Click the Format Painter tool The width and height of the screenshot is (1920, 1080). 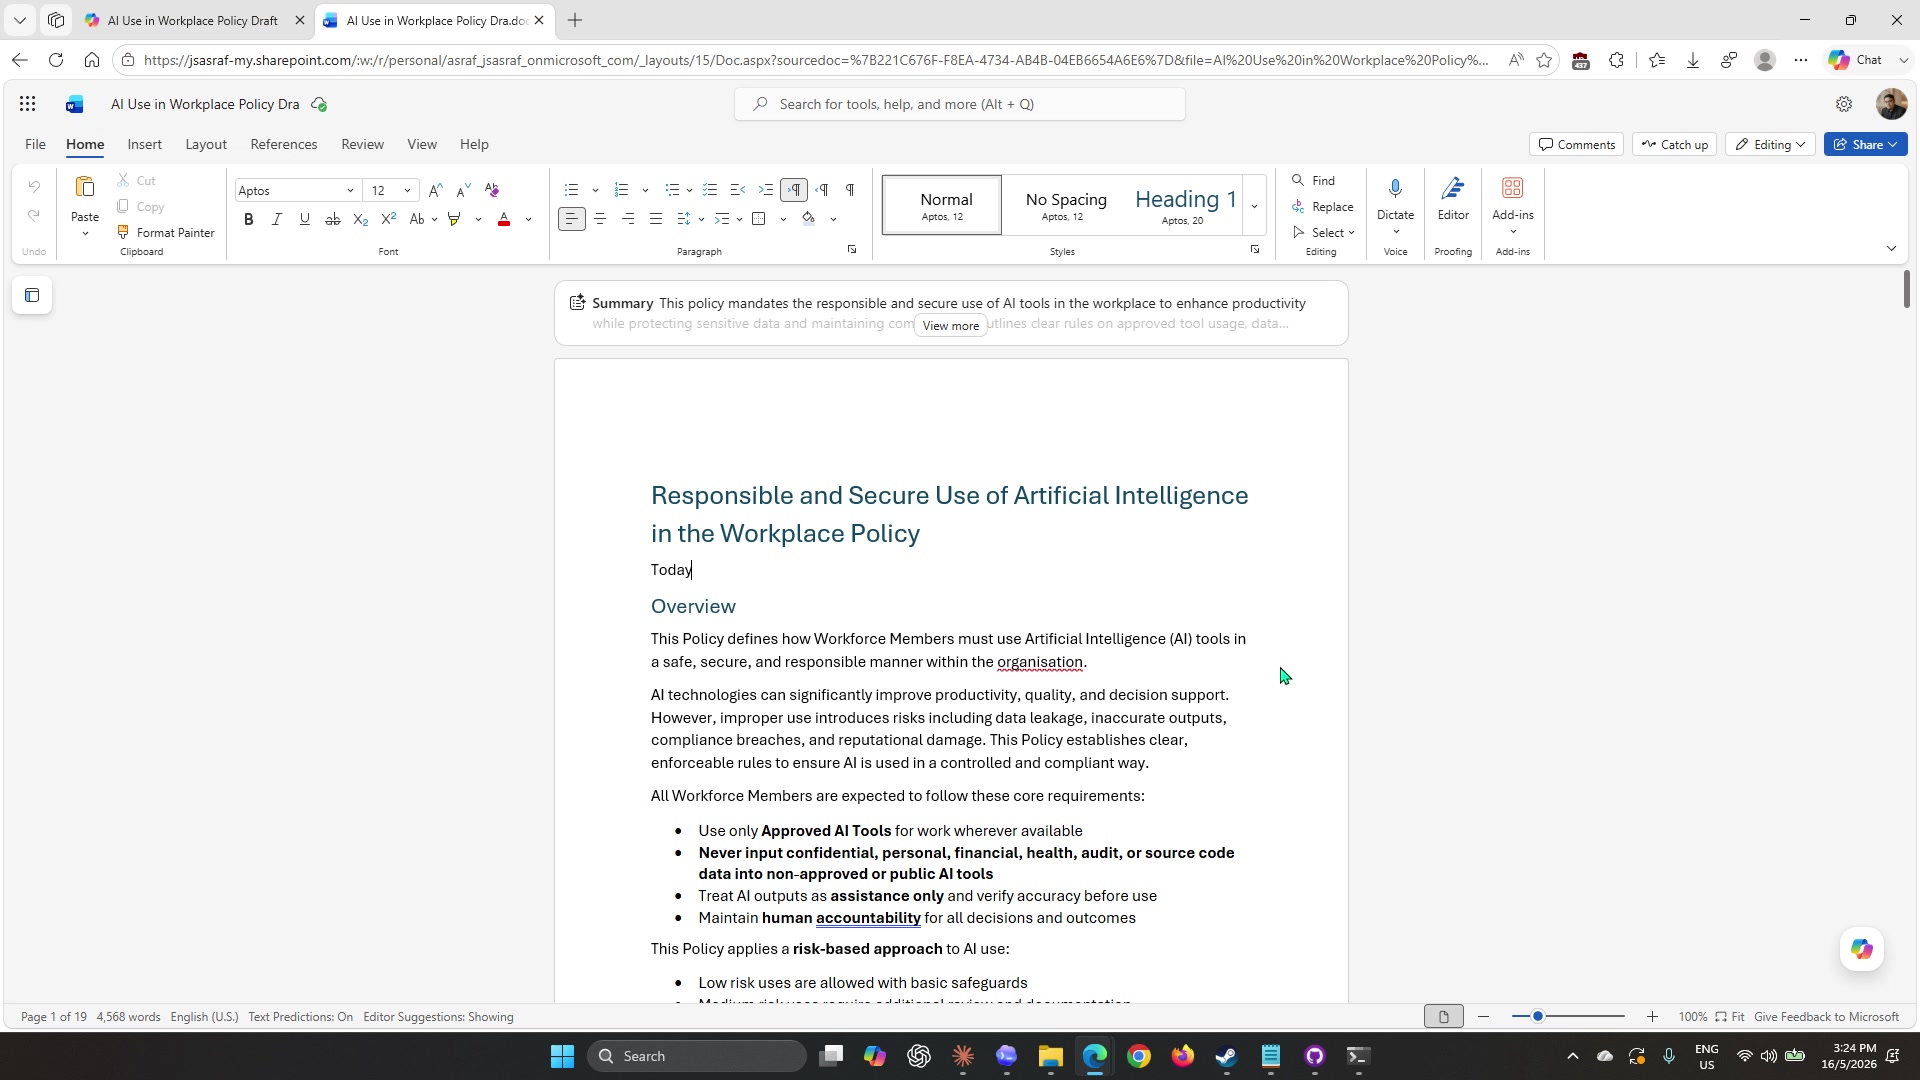166,232
